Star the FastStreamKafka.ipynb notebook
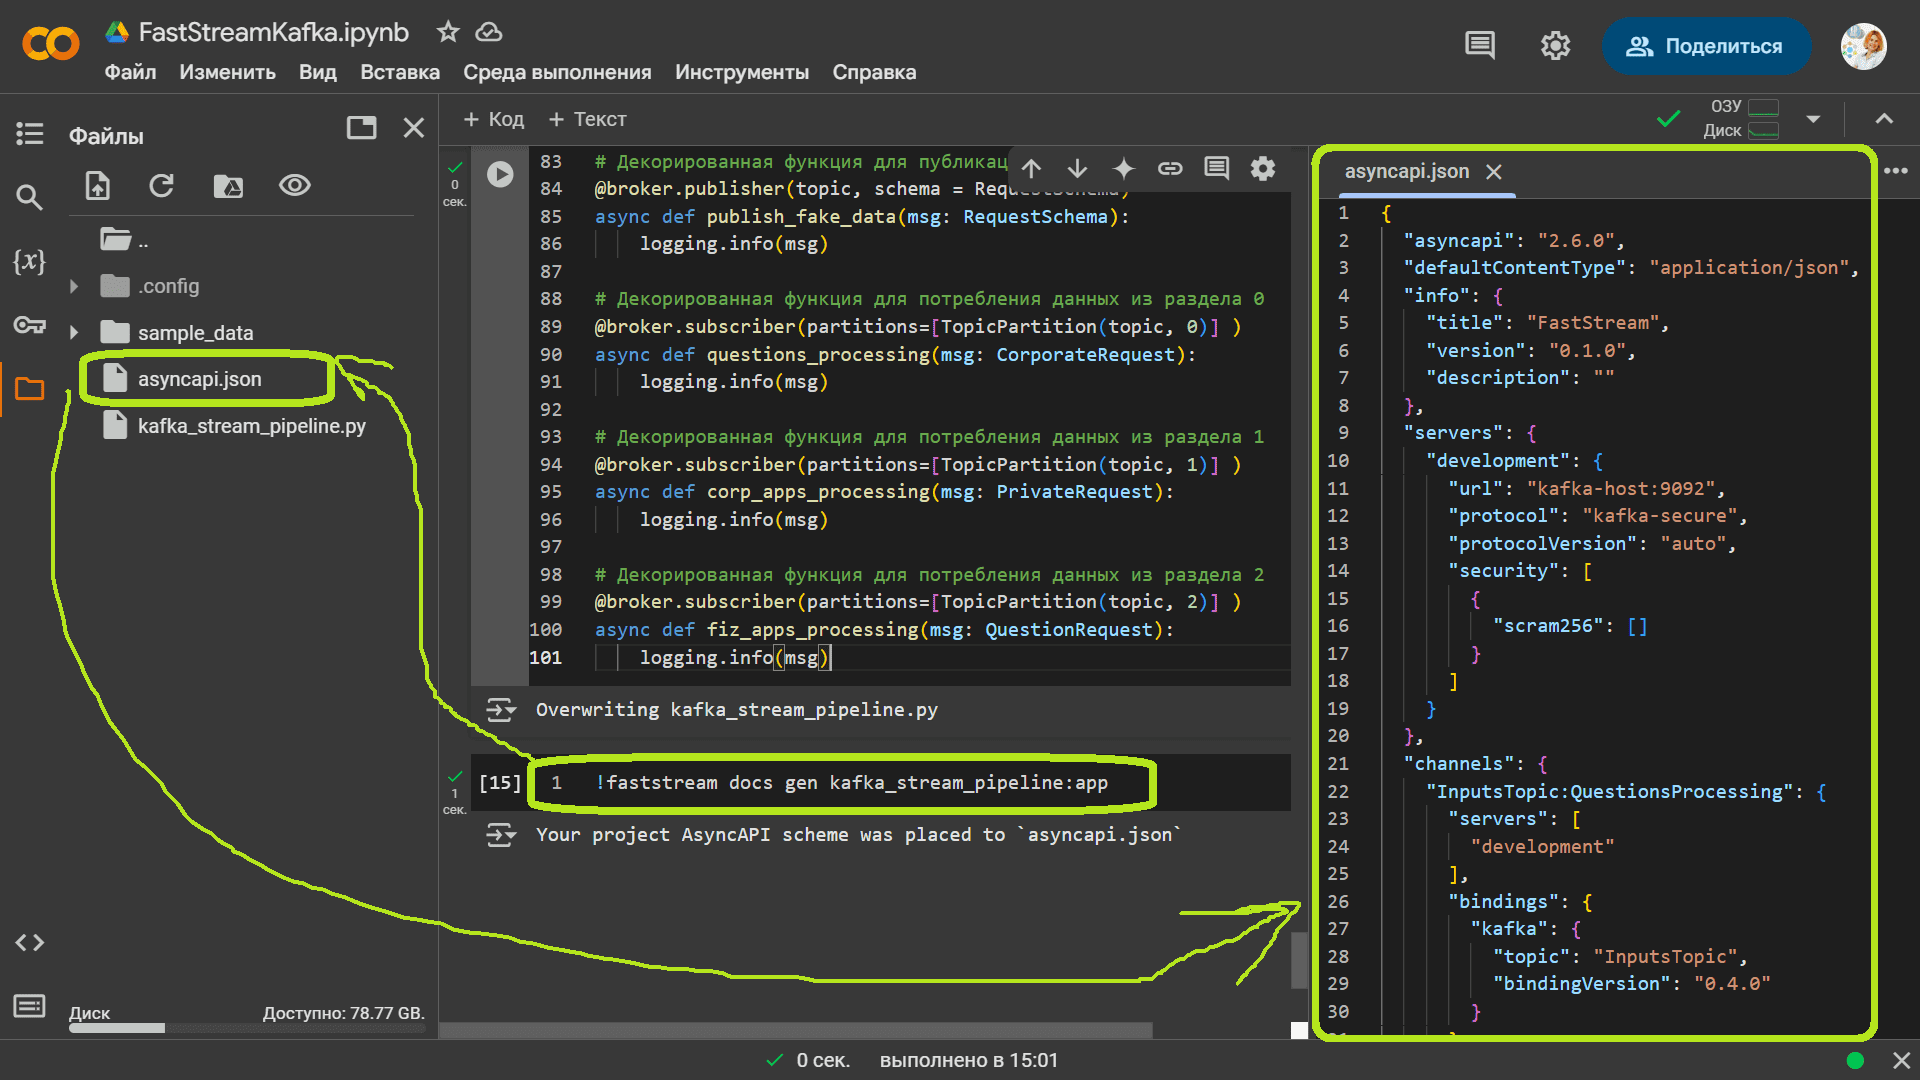 point(447,32)
